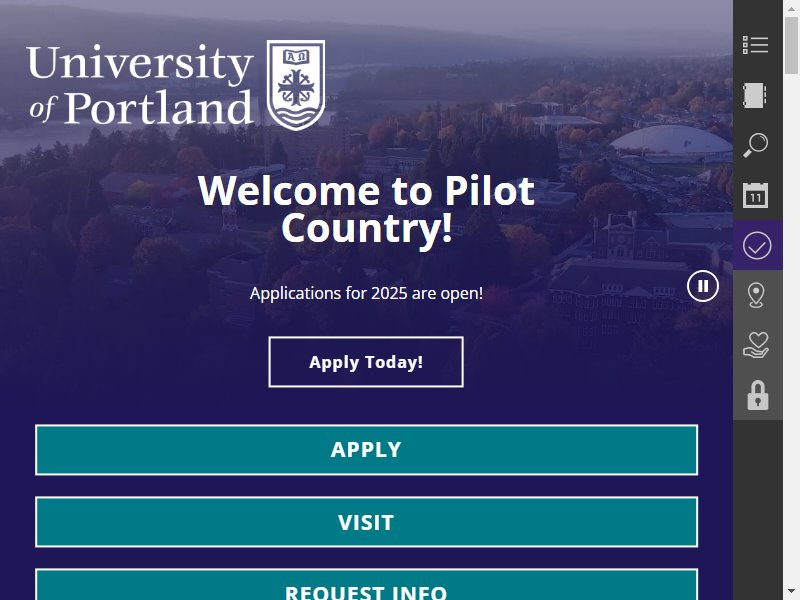Click the teal VISIT button
The height and width of the screenshot is (600, 800).
(366, 522)
